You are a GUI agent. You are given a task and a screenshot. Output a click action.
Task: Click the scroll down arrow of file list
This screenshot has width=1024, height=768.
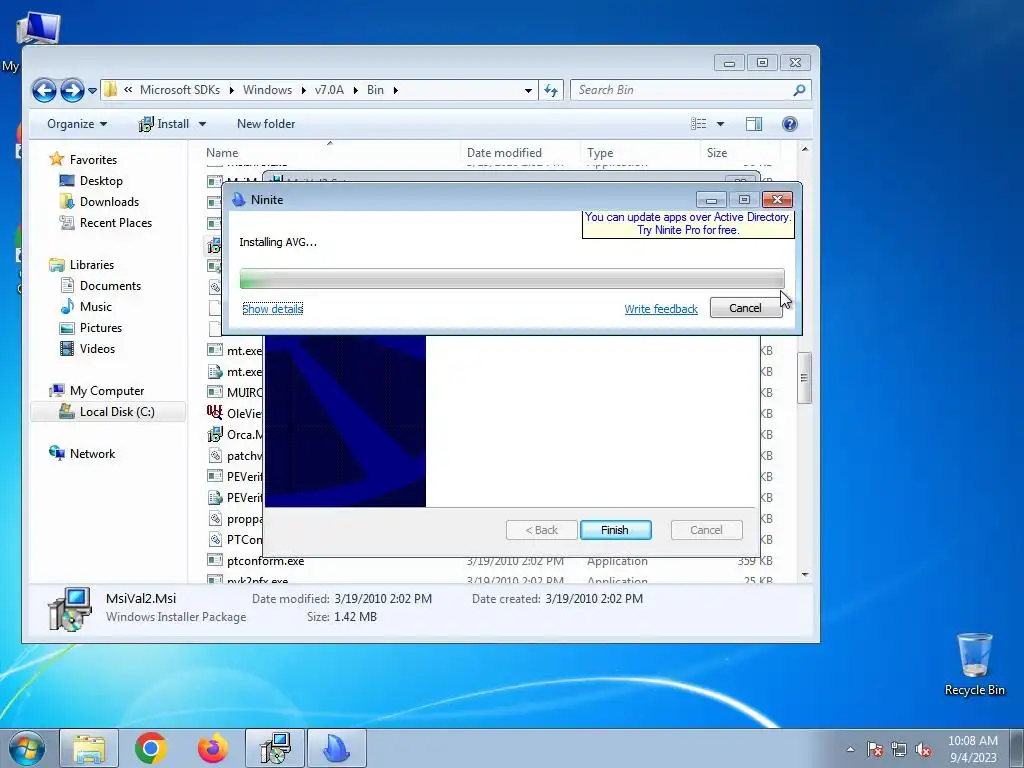pyautogui.click(x=805, y=575)
